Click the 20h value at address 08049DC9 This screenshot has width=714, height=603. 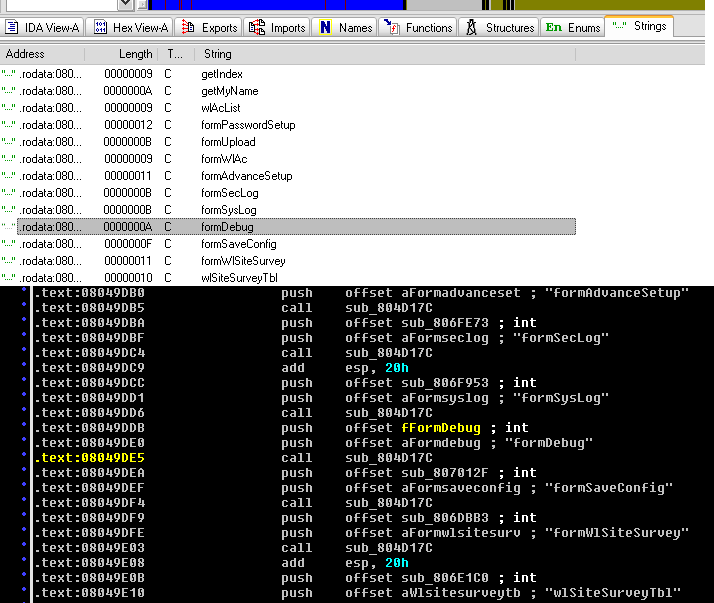[397, 368]
